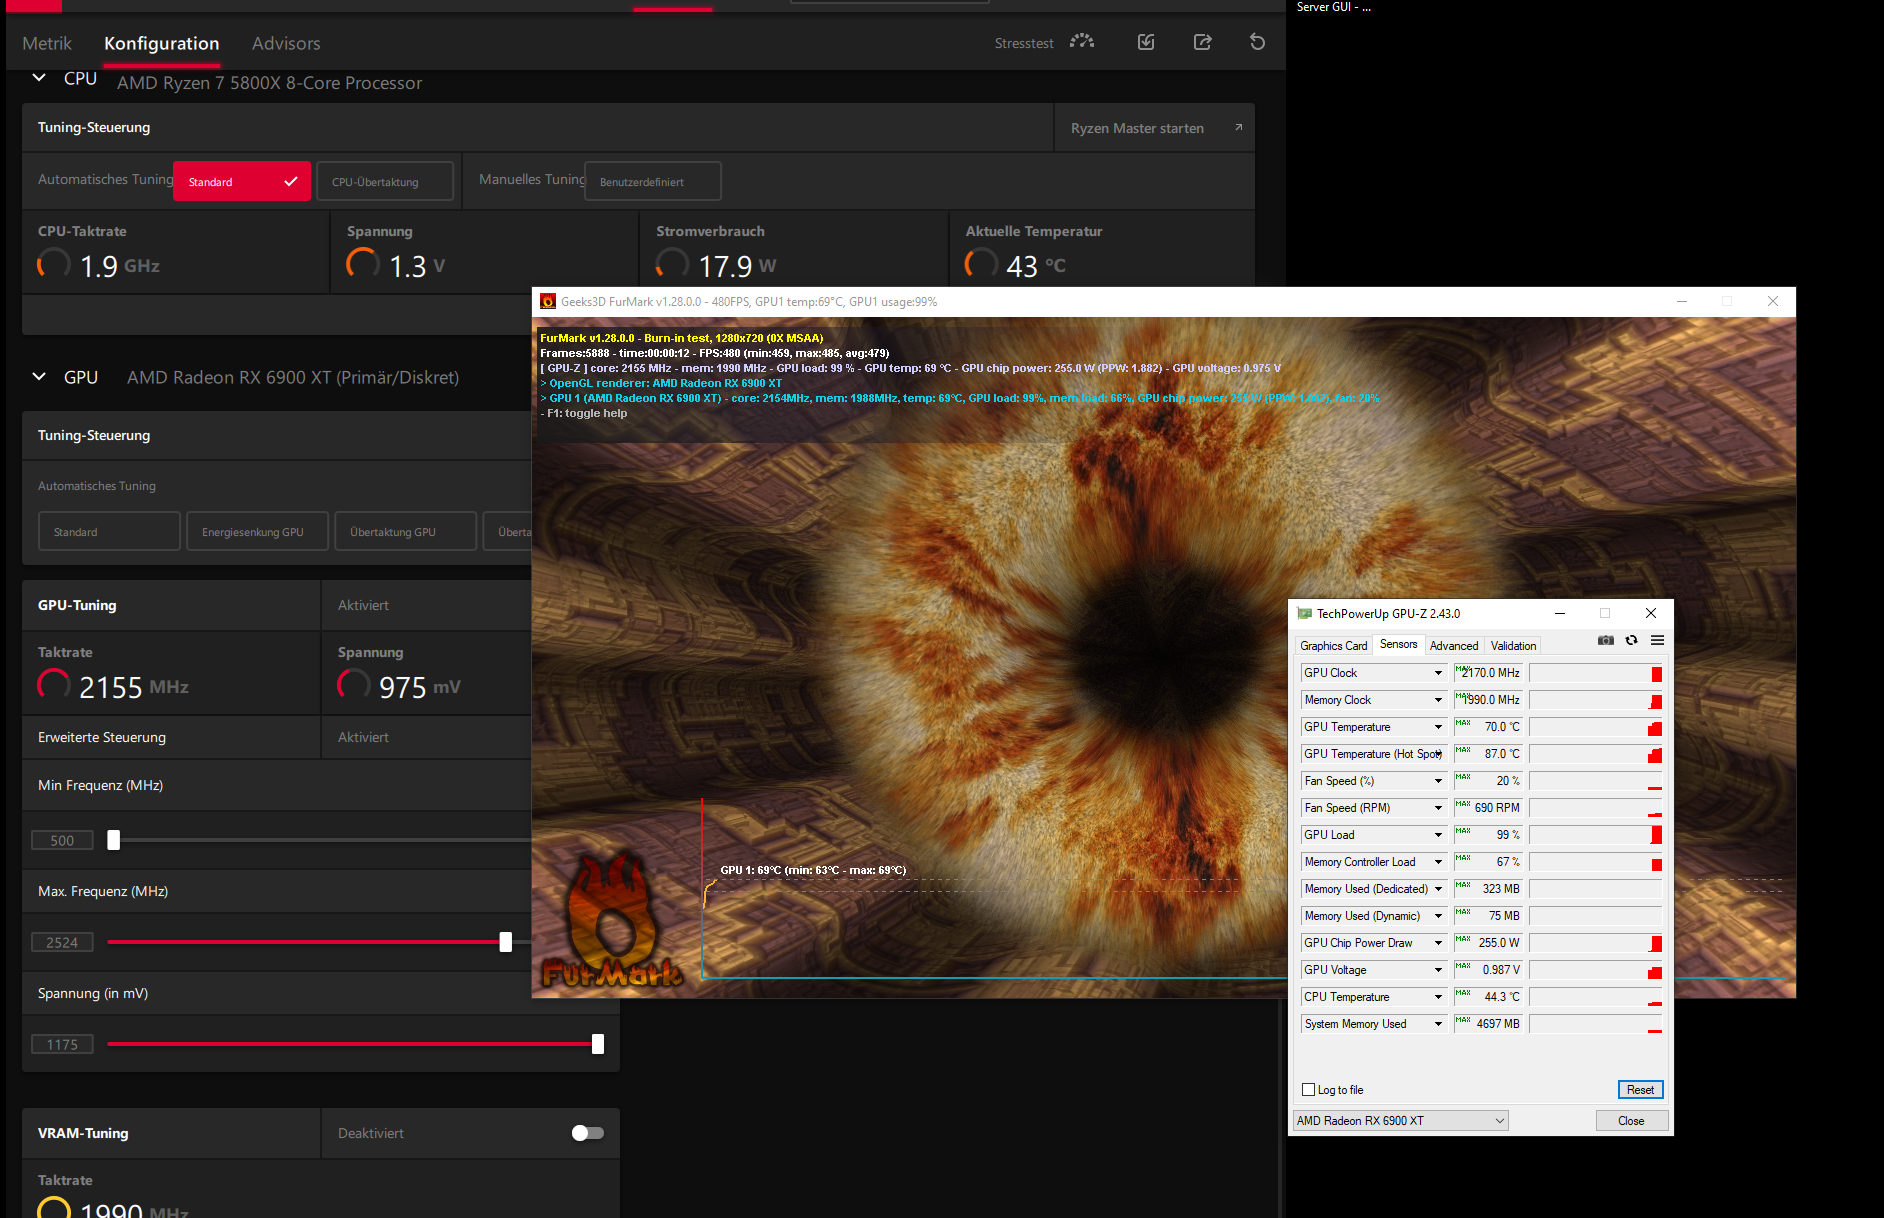Open GPU-Z Sensors tab
Viewport: 1884px width, 1218px height.
click(1398, 644)
